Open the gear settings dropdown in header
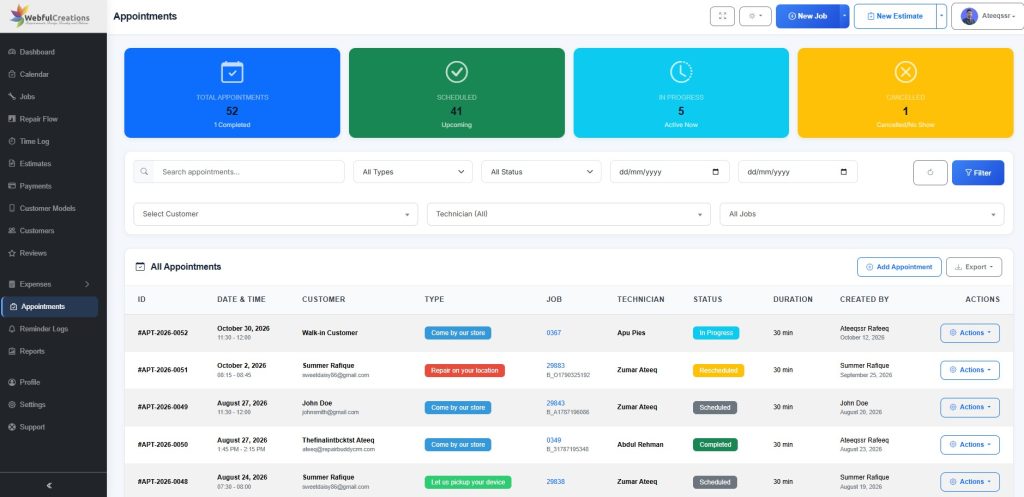 pyautogui.click(x=755, y=16)
